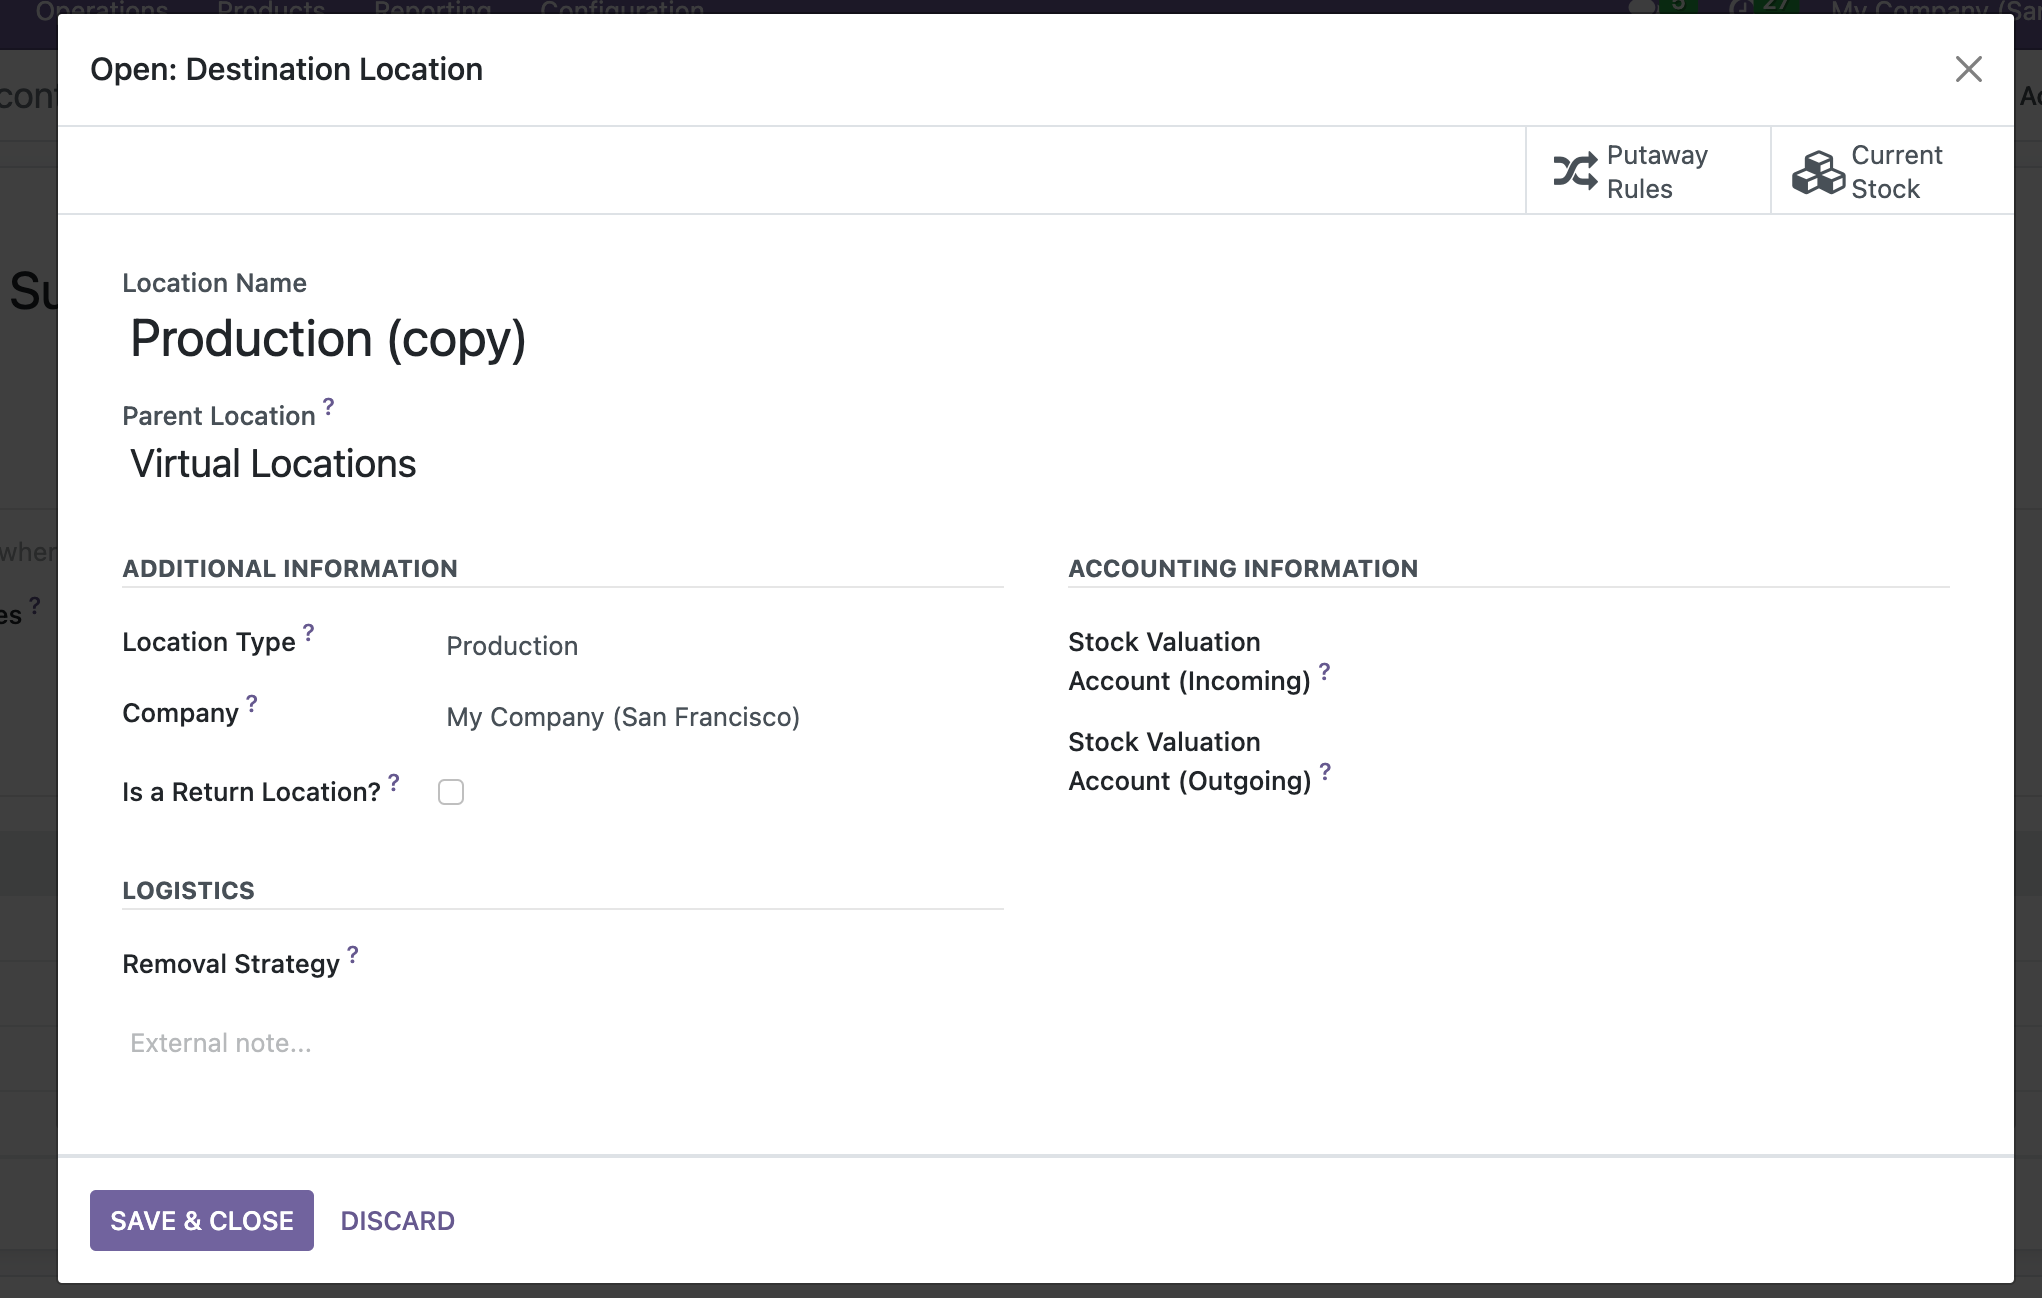Click help icon next to Parent Location
Image resolution: width=2042 pixels, height=1298 pixels.
[328, 406]
